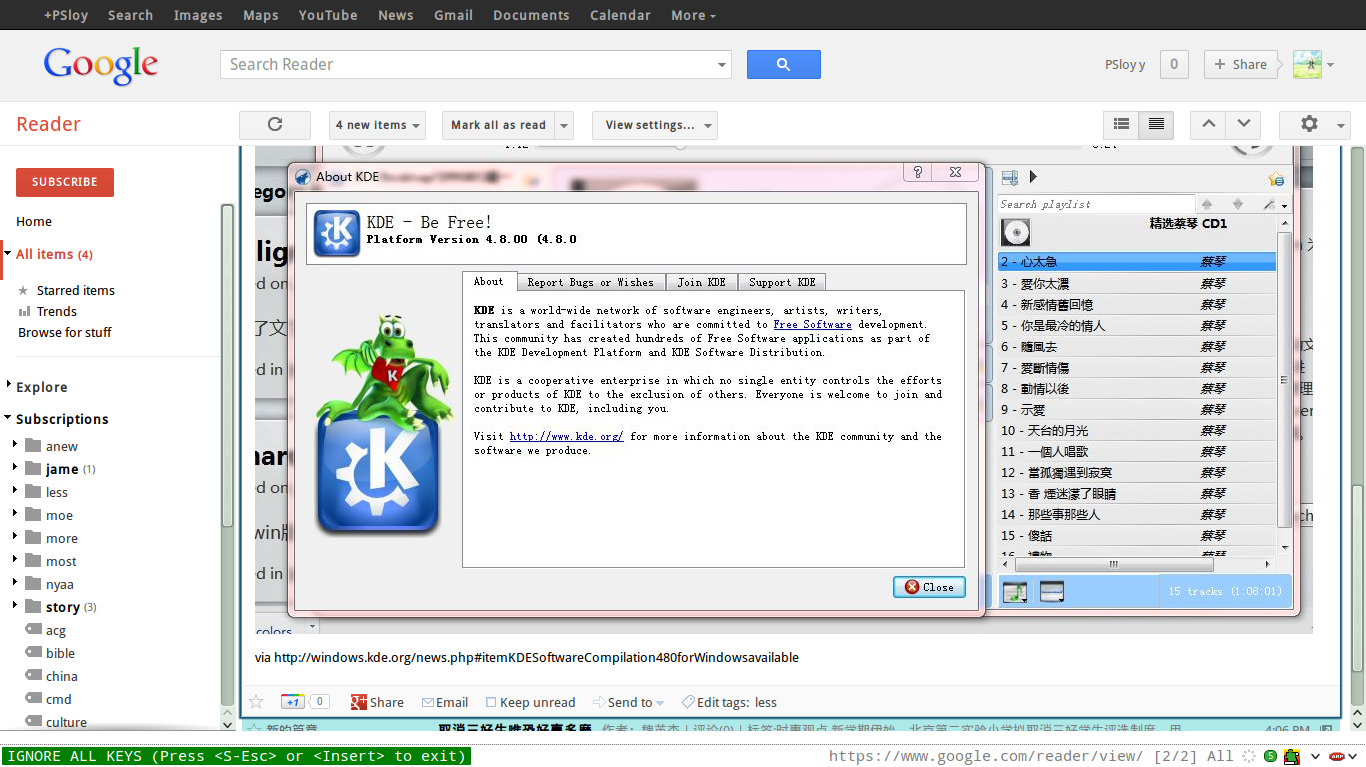1366x767 pixels.
Task: Click the red ABP status bar icon
Action: [1338, 756]
